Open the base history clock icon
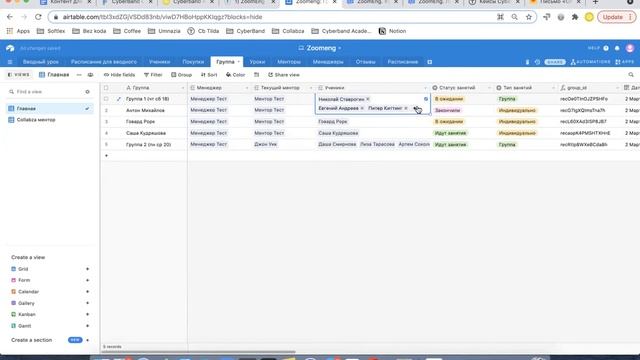 (537, 62)
